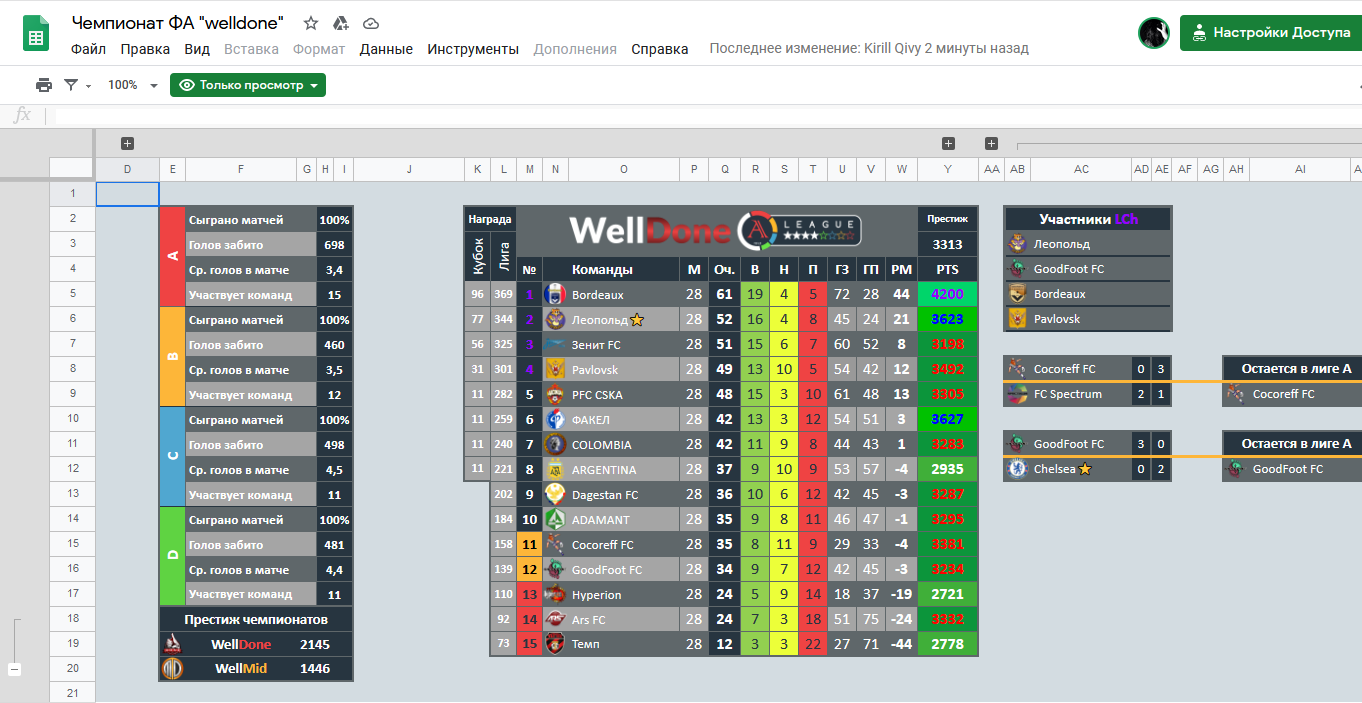Click the Chelsea team name cell
Screen dimensions: 1362x703
pos(1081,469)
